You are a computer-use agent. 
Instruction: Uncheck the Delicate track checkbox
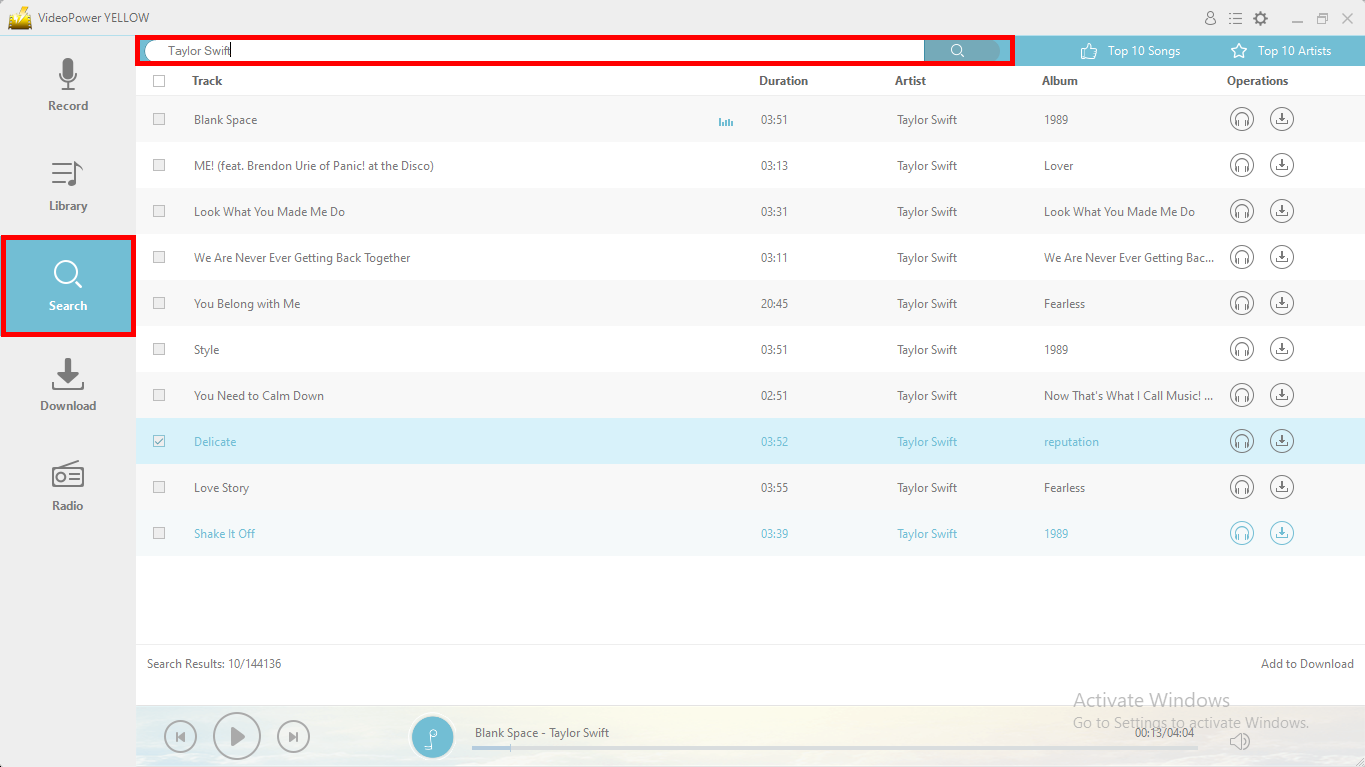point(158,441)
